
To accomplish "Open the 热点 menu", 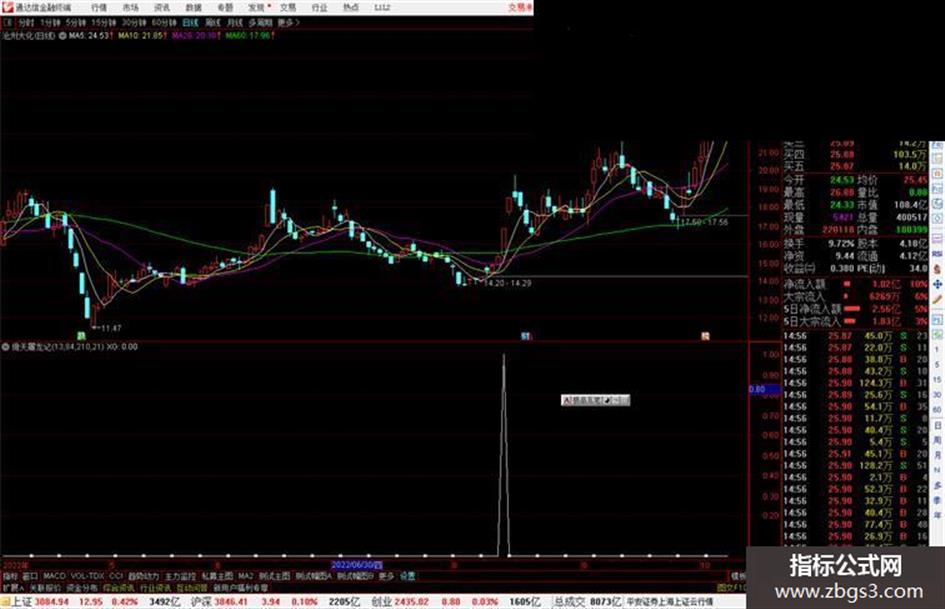I will tap(351, 7).
